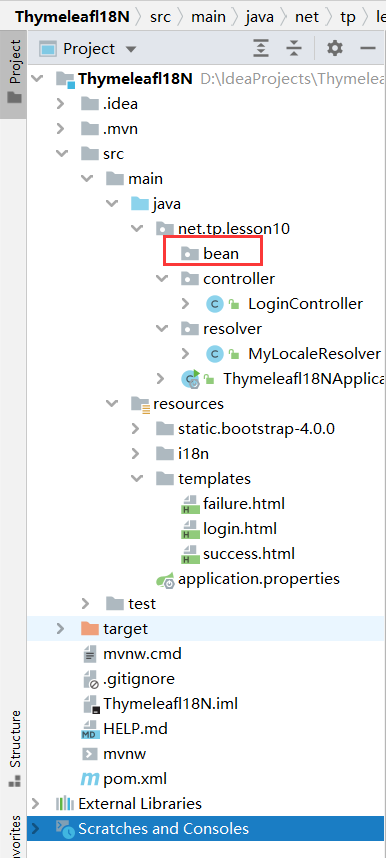Click the application.properties Spring icon

[x=166, y=579]
